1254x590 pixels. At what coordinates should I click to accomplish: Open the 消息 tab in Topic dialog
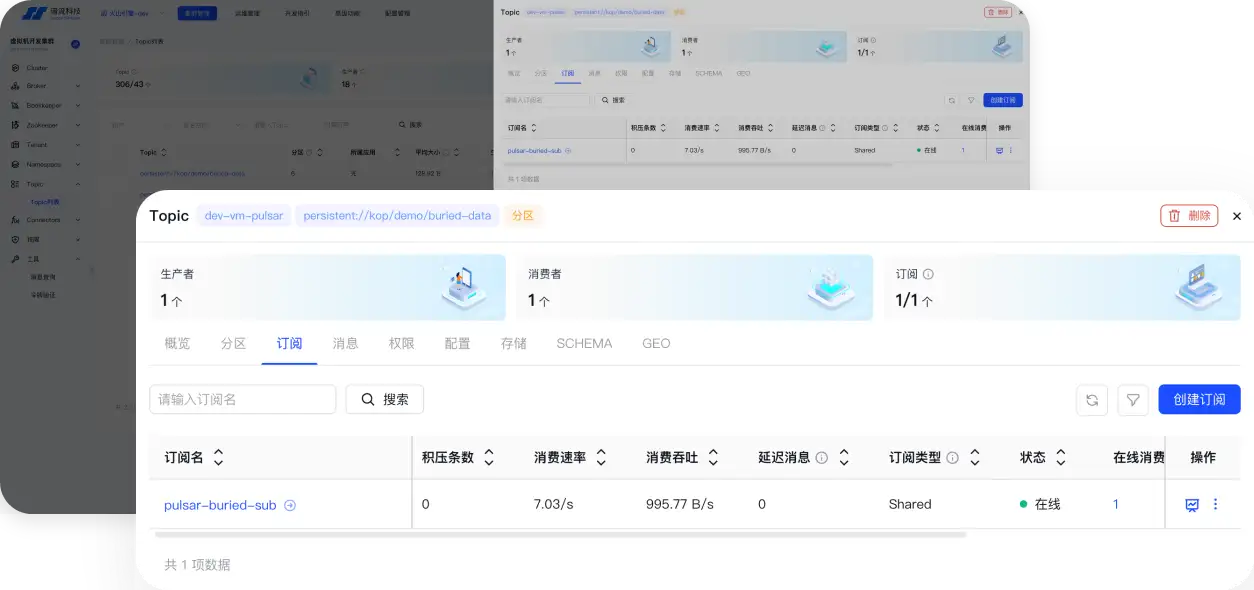345,343
